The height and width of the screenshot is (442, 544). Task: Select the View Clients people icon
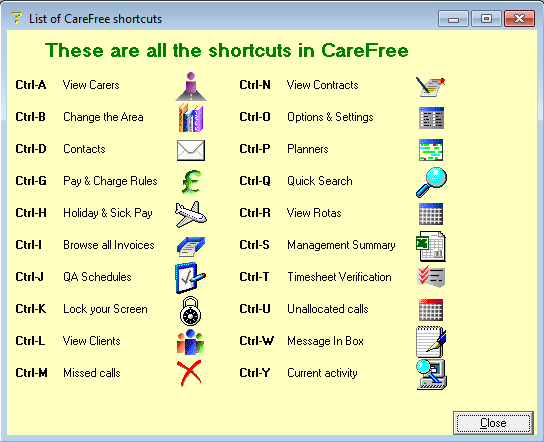tap(190, 342)
